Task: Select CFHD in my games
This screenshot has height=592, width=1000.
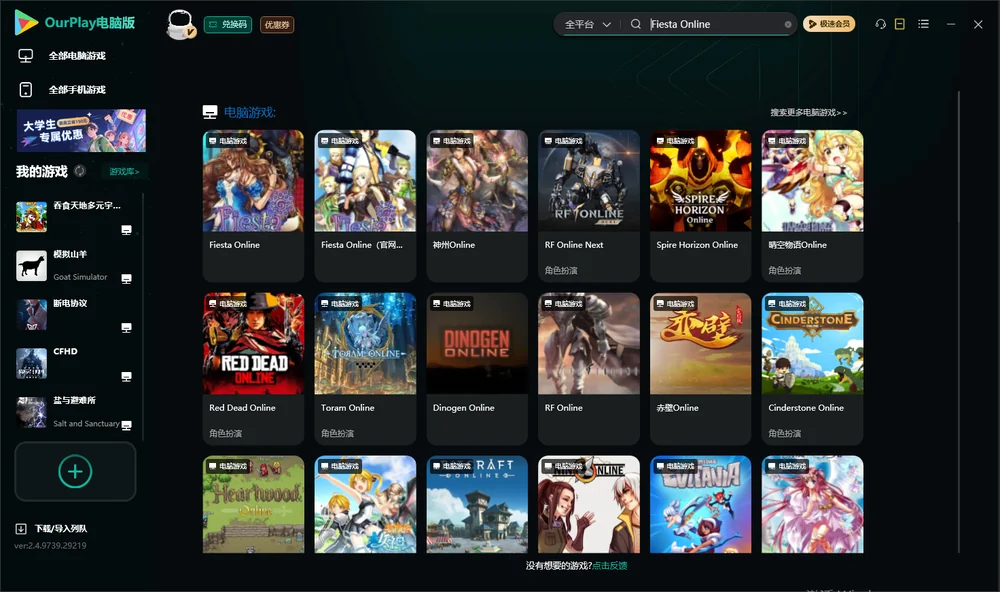Action: coord(75,364)
